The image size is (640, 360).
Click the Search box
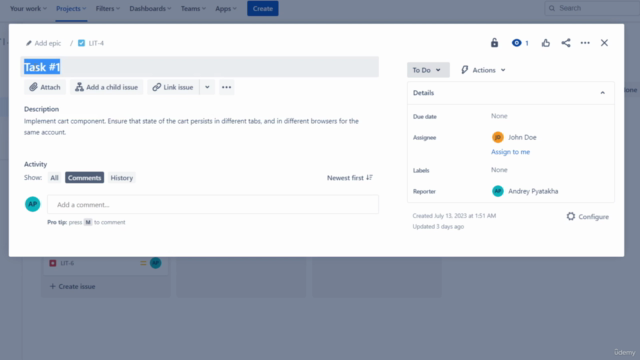592,8
